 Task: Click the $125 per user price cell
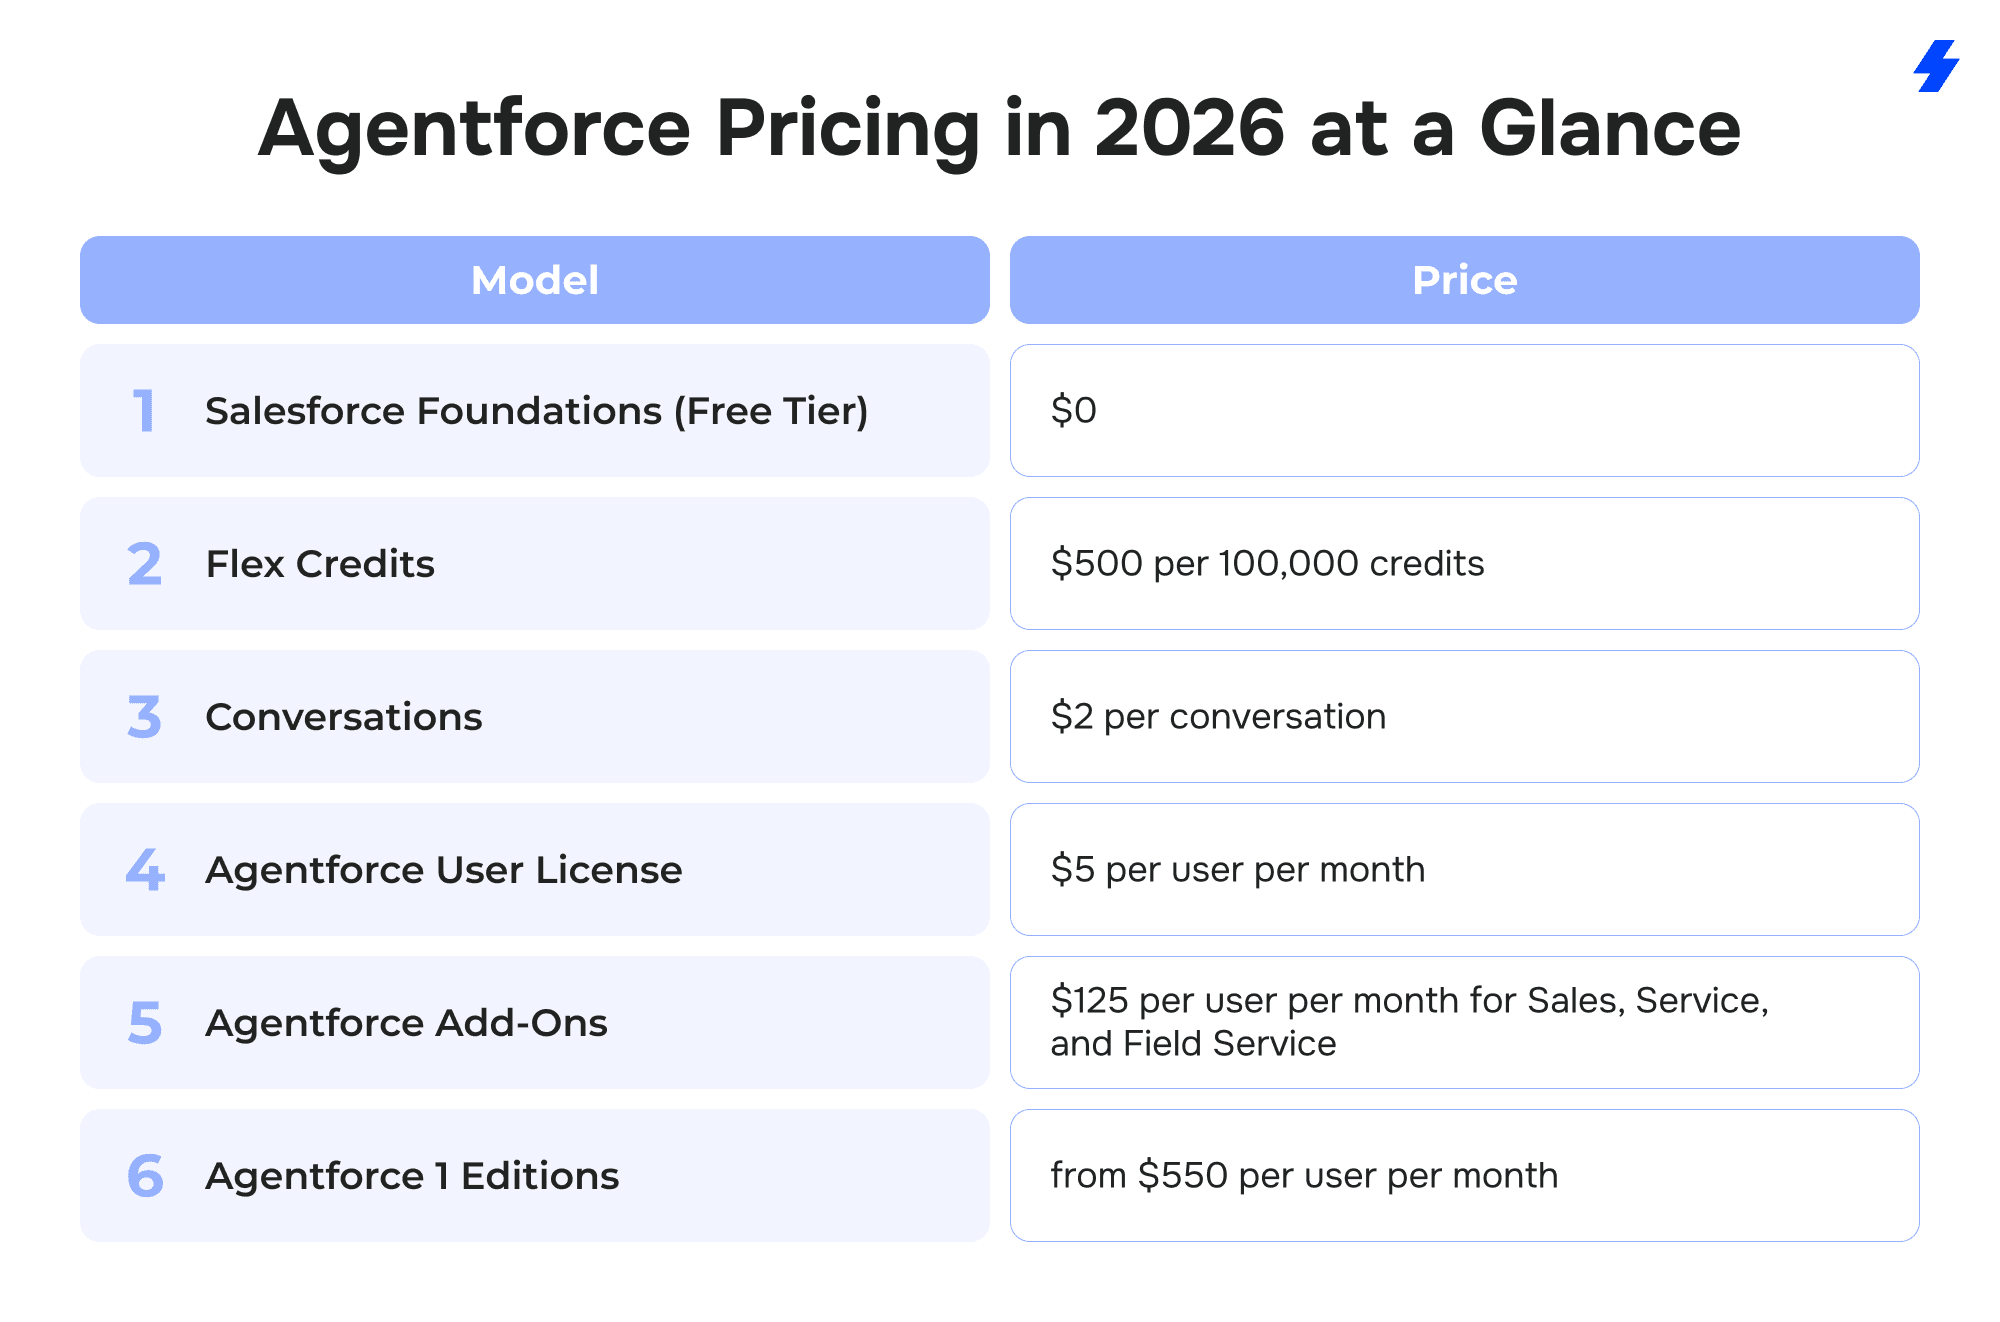pos(1464,1022)
